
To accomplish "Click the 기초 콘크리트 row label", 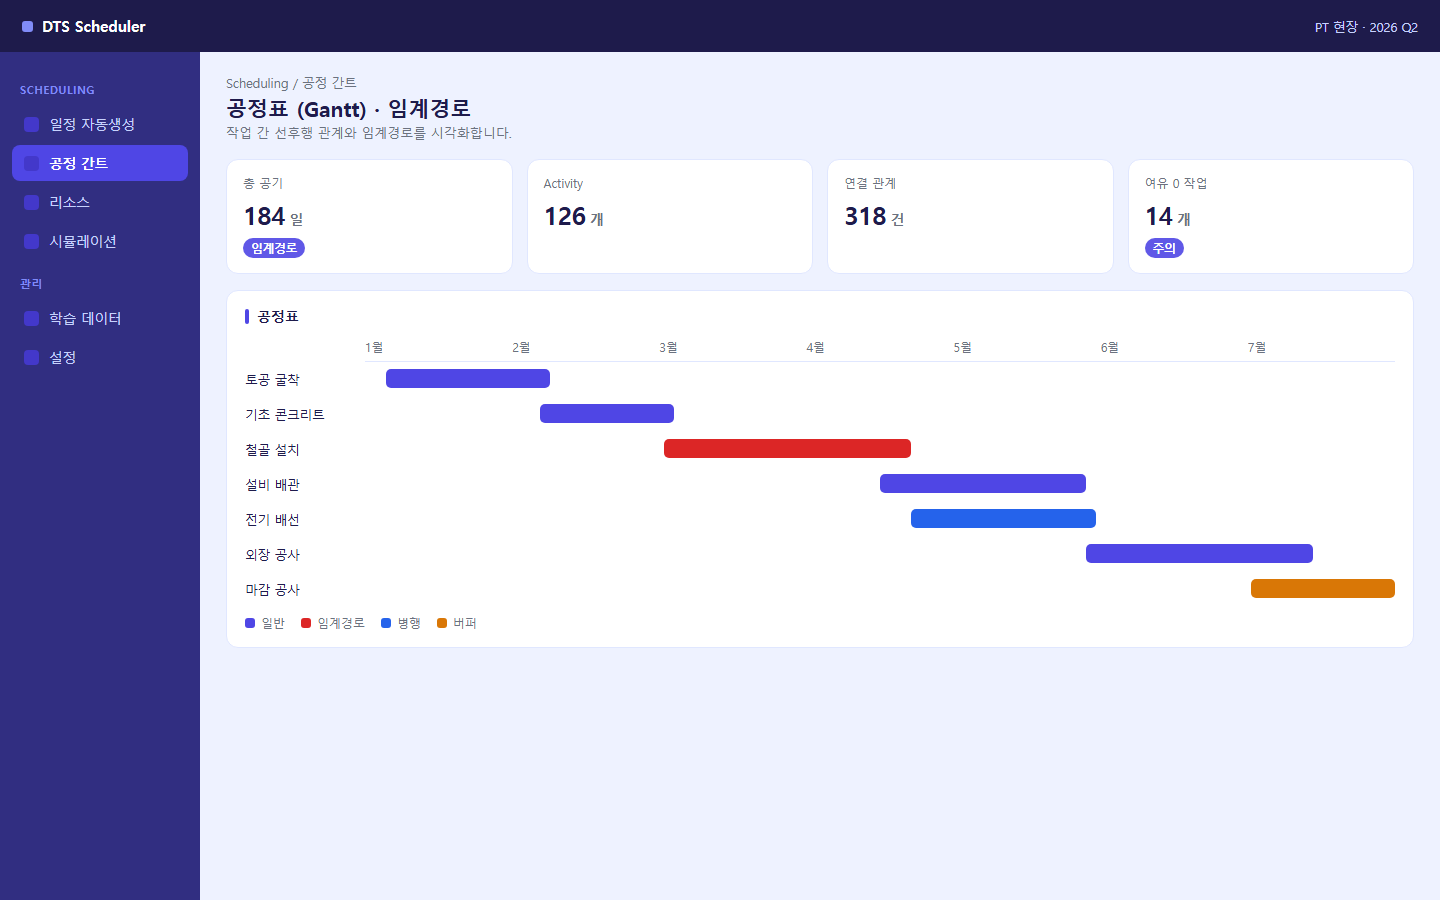I will point(285,415).
